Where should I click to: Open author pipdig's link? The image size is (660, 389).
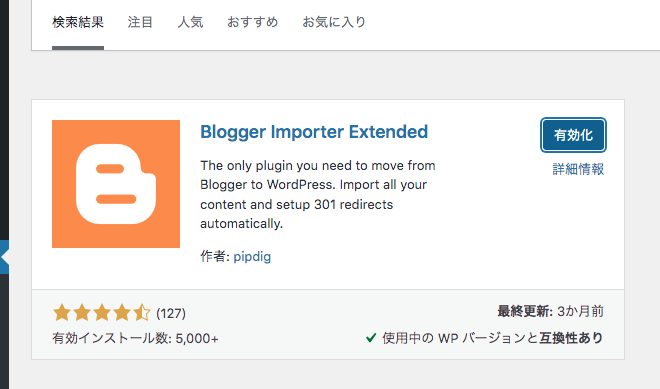(x=252, y=256)
